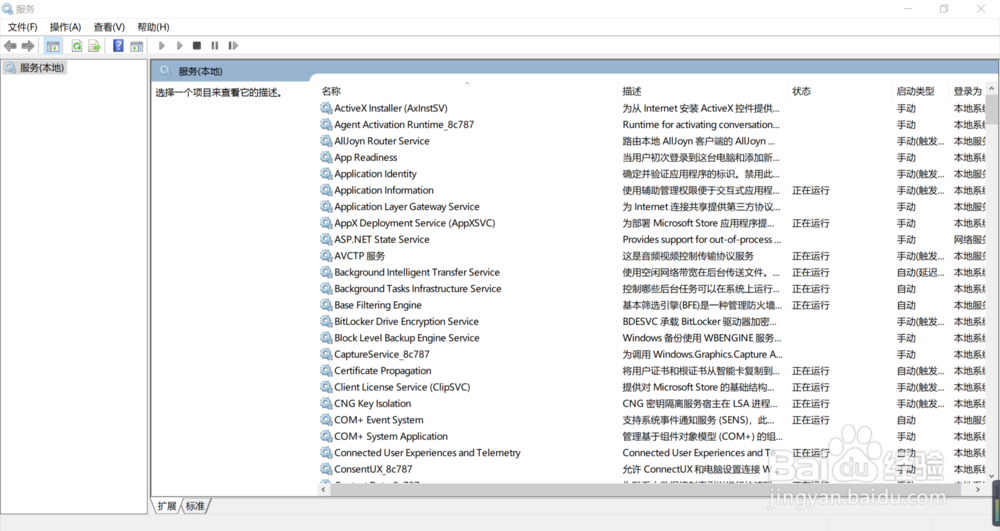The height and width of the screenshot is (531, 1000).
Task: Click the gear icon for AllJoyn Router Service
Action: [326, 141]
